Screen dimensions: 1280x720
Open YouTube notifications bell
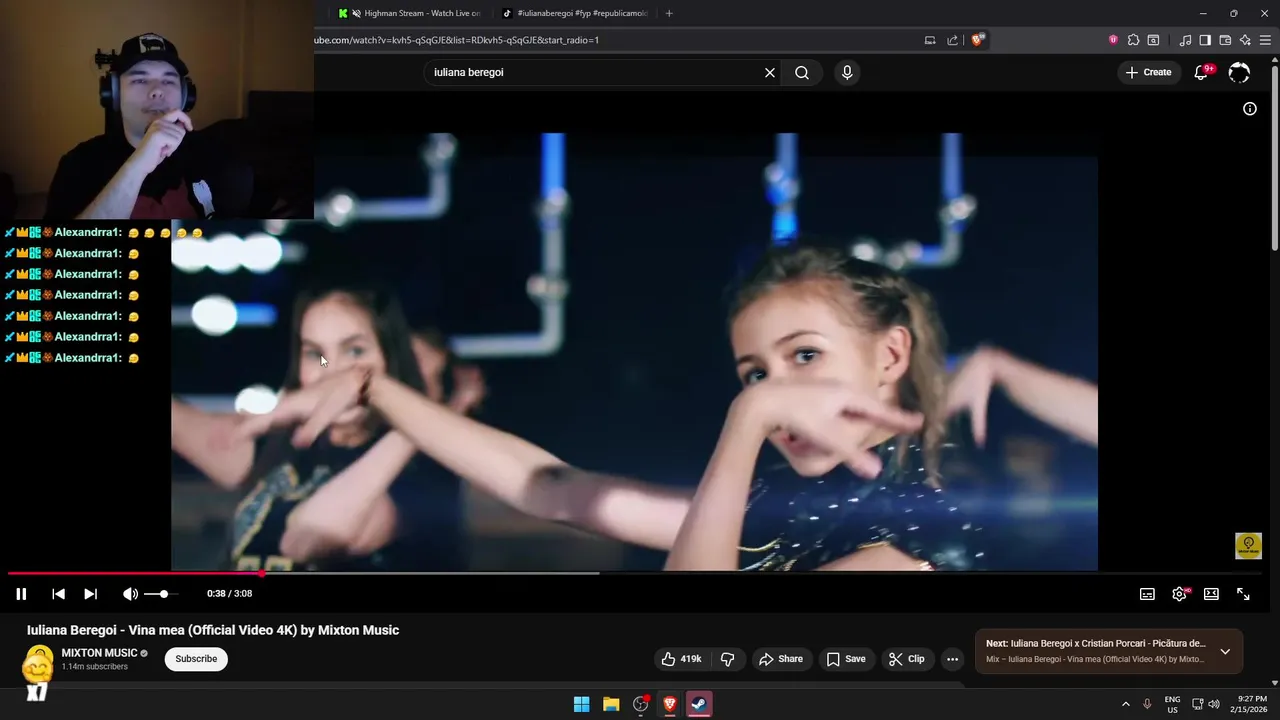pos(1201,72)
